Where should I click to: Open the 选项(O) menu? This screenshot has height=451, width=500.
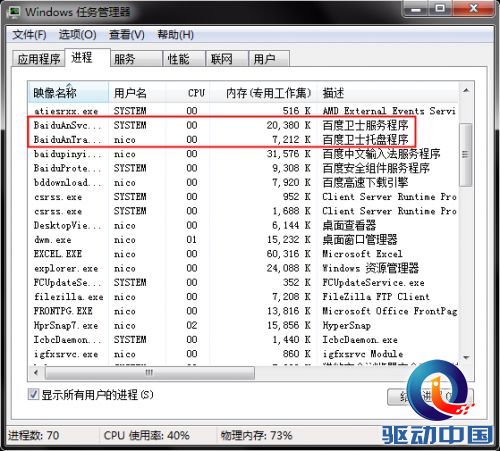pyautogui.click(x=78, y=35)
